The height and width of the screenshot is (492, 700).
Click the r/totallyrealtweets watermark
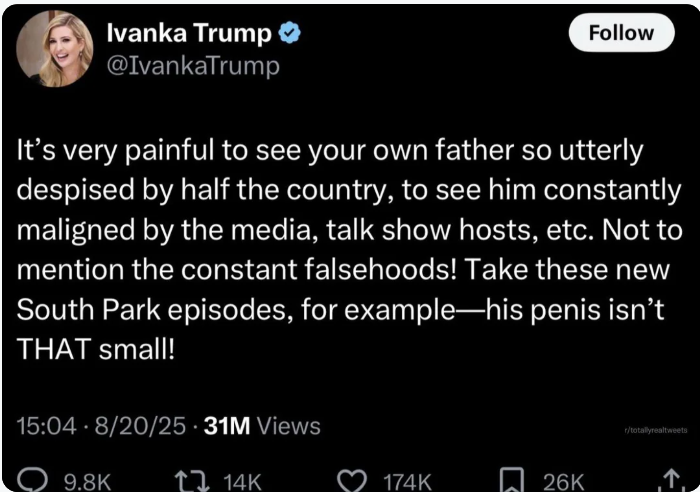[656, 430]
